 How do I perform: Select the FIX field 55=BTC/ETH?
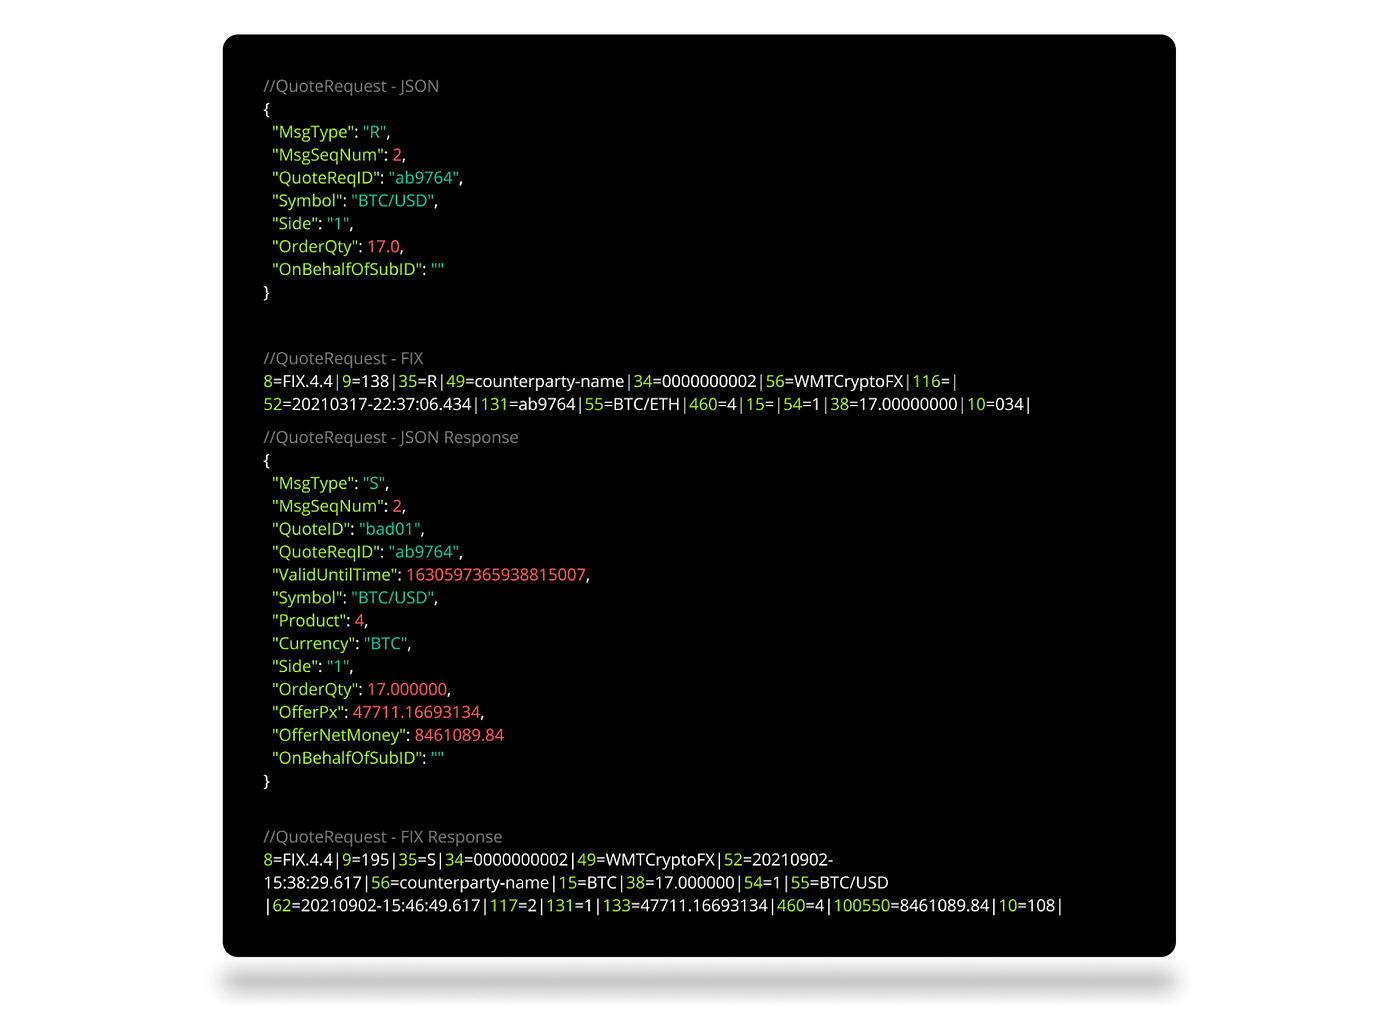pos(632,404)
